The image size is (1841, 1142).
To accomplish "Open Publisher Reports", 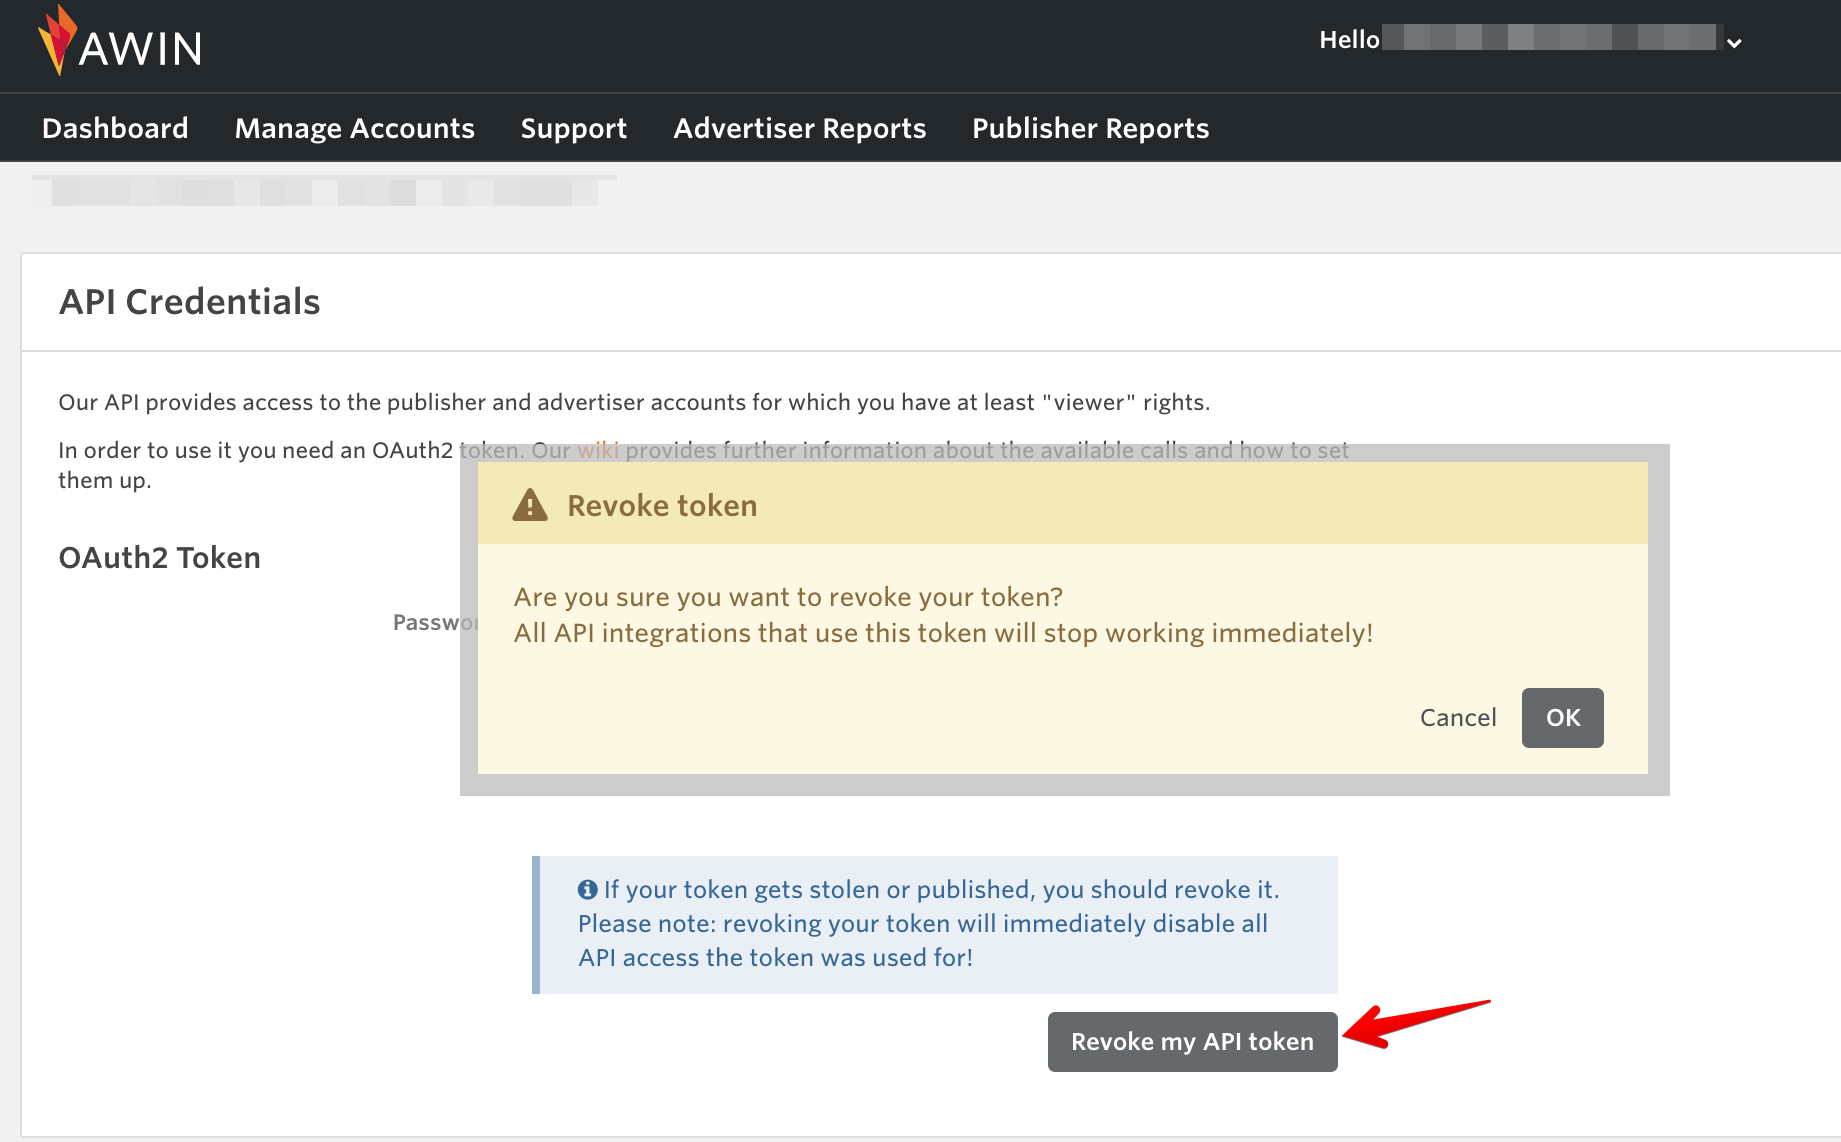I will point(1090,127).
